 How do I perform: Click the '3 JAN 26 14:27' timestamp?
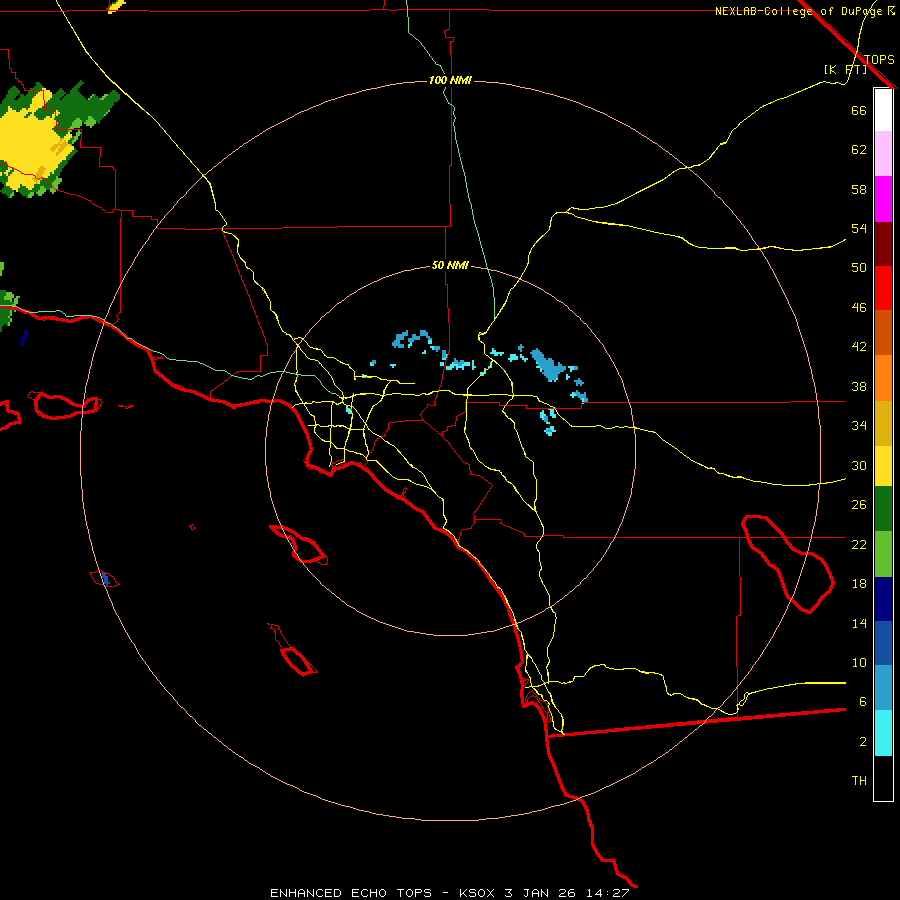[567, 893]
